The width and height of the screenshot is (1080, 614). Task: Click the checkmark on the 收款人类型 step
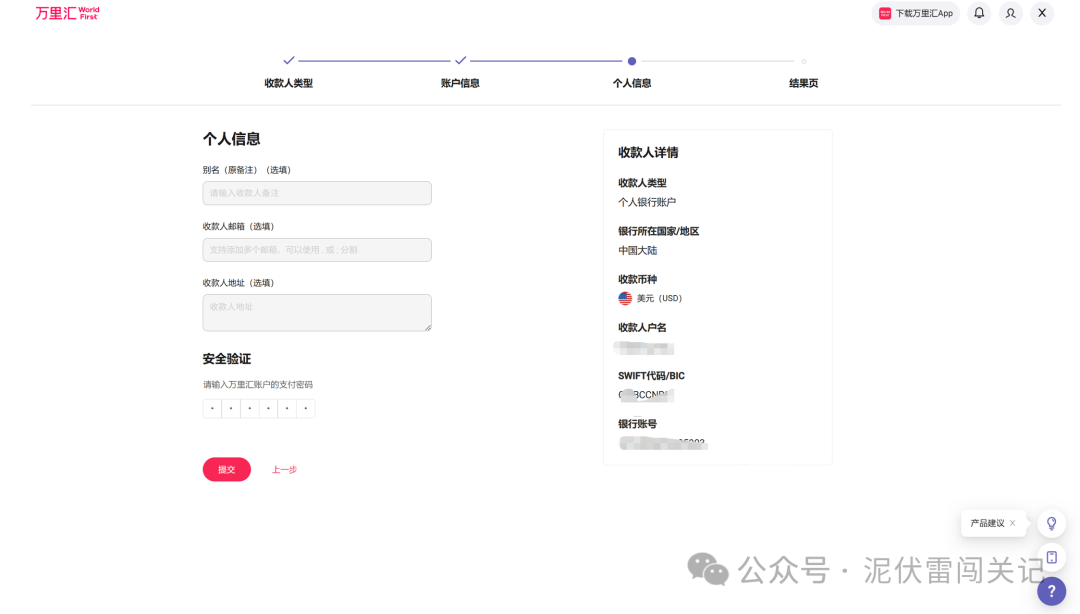288,60
